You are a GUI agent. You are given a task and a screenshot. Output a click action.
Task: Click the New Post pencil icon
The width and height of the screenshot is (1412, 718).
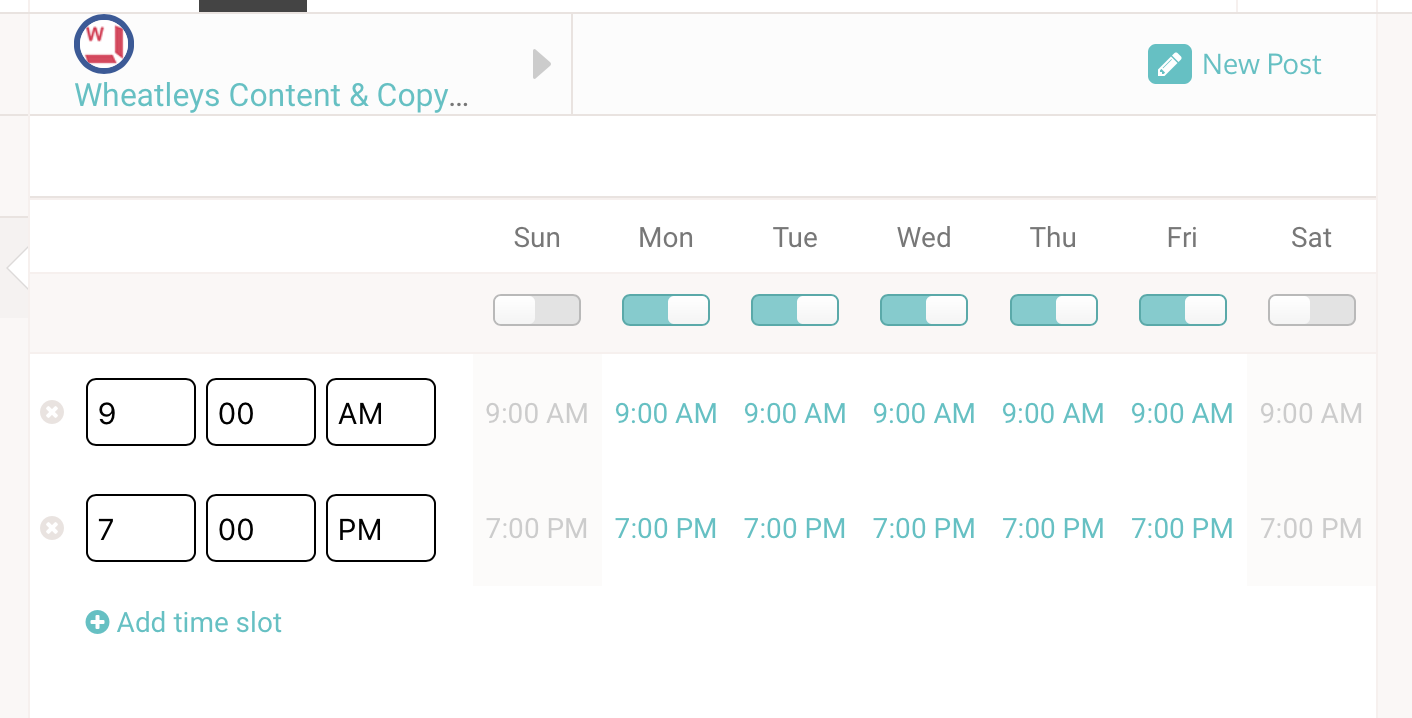tap(1169, 64)
